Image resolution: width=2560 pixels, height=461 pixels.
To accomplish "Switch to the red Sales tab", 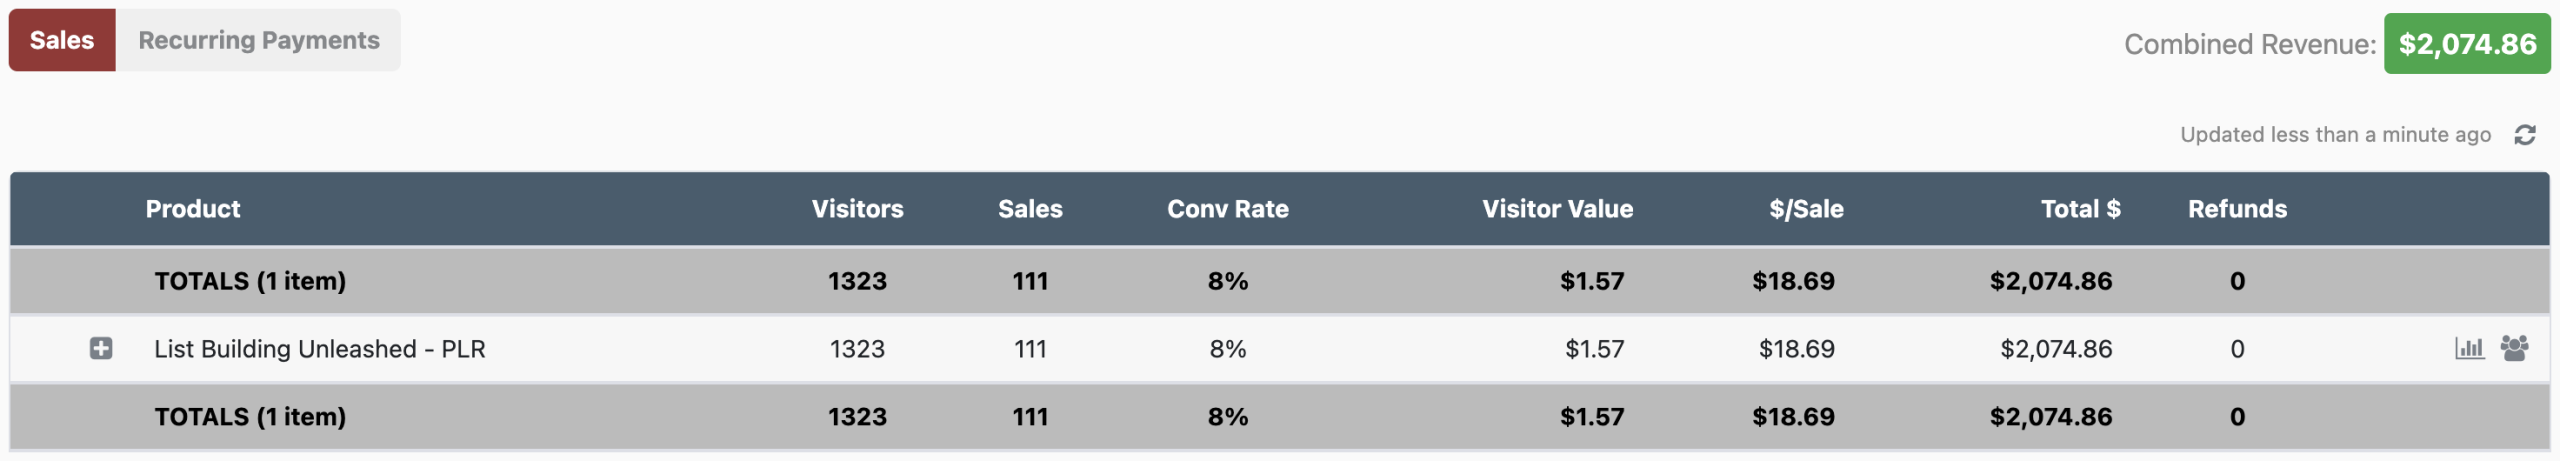I will pos(62,40).
